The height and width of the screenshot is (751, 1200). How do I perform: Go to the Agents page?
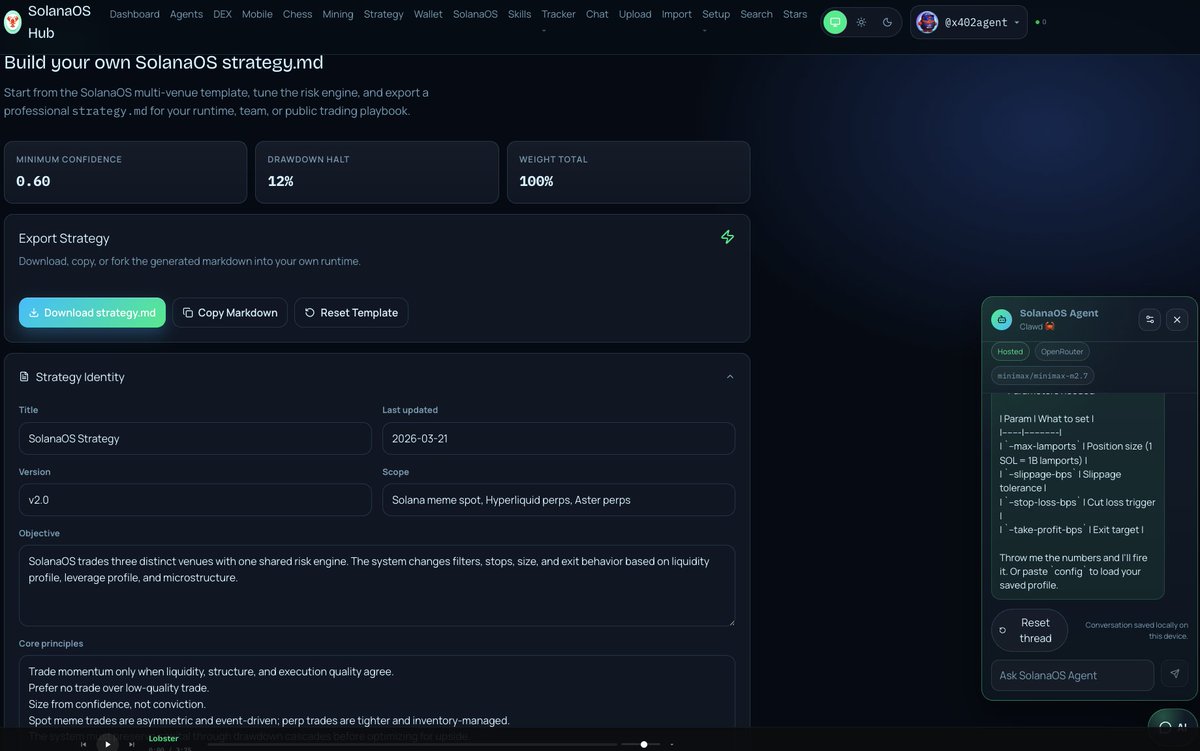click(186, 14)
